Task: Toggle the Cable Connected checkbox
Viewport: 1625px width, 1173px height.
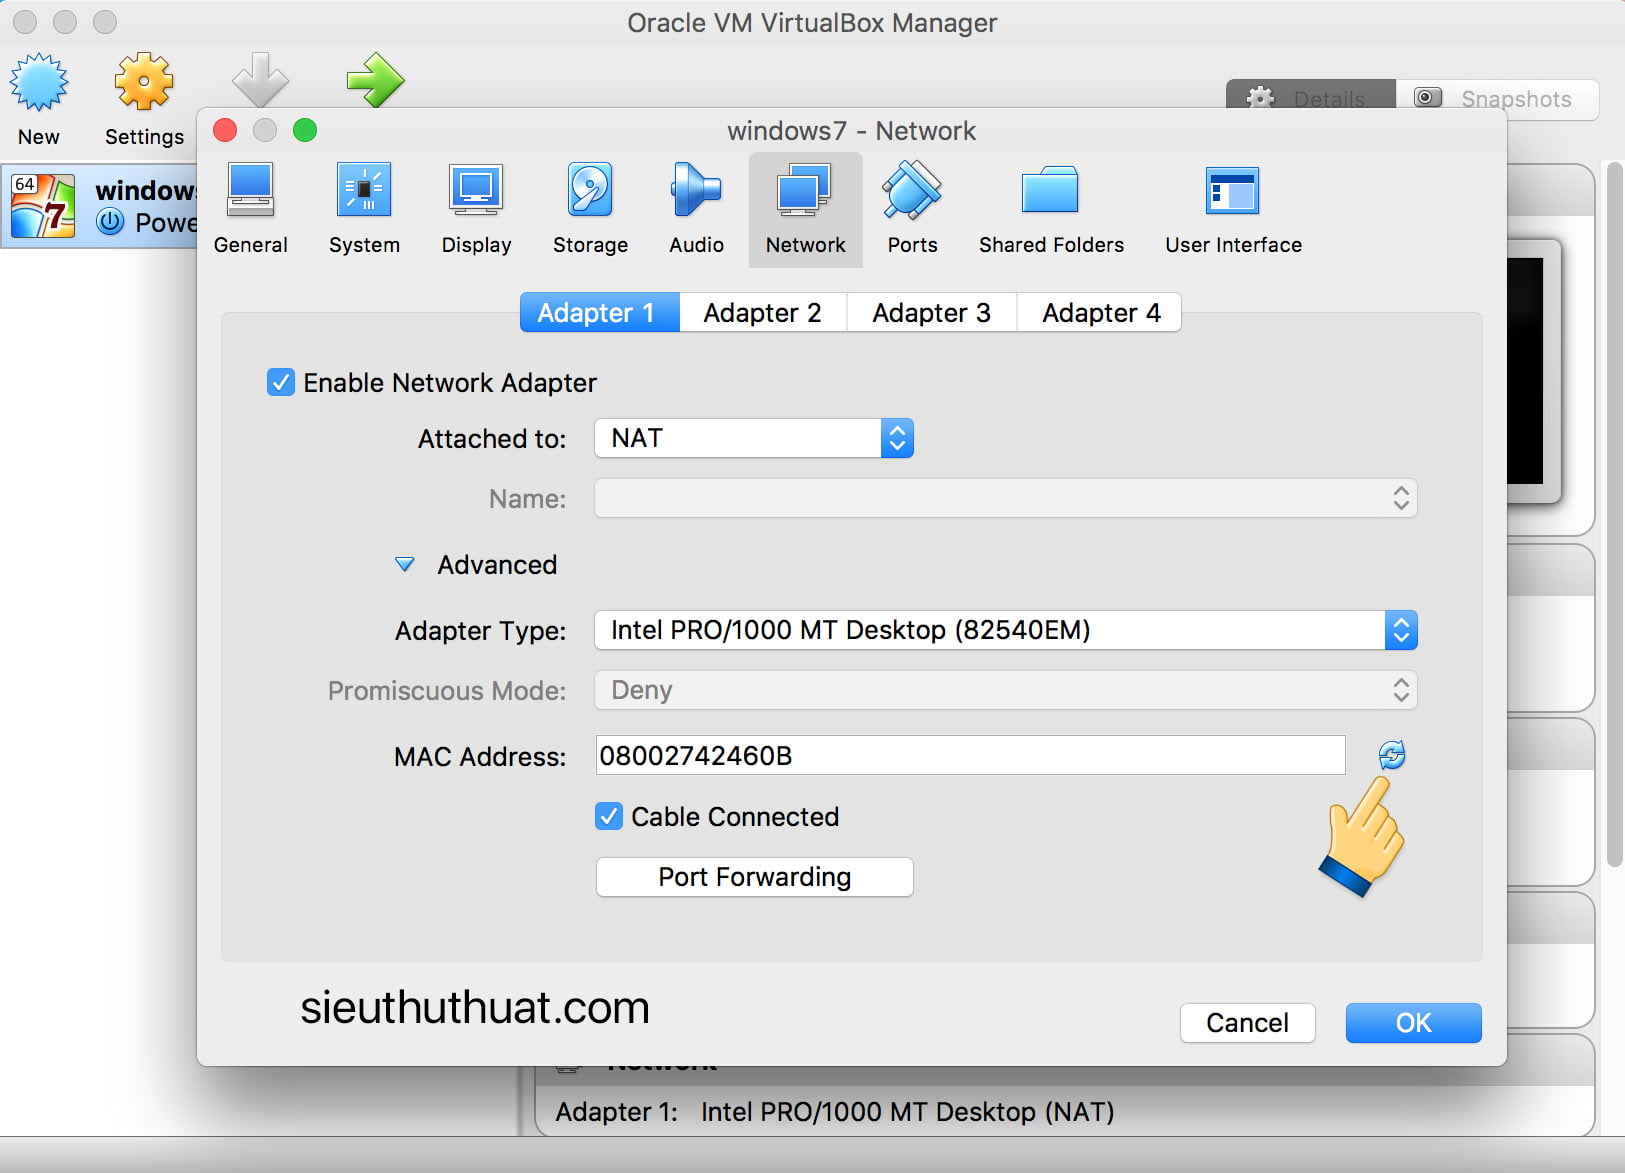Action: pyautogui.click(x=609, y=817)
